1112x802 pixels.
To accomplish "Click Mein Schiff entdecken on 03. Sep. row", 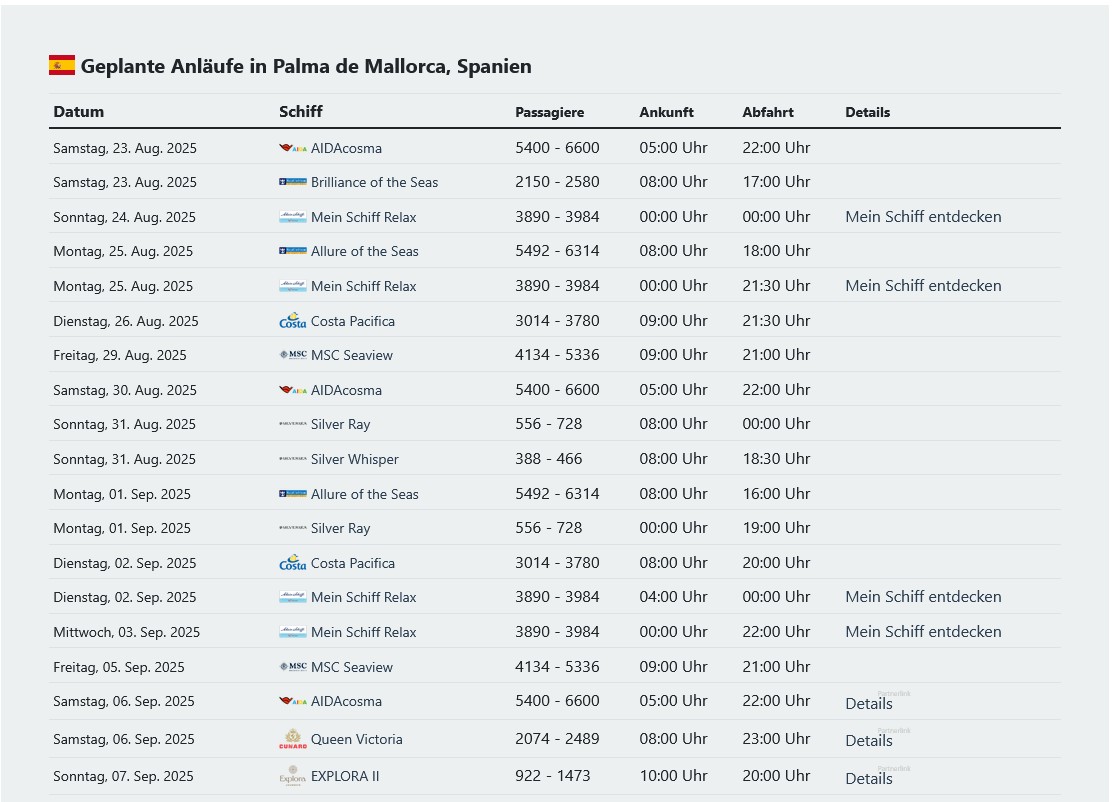I will tap(923, 631).
